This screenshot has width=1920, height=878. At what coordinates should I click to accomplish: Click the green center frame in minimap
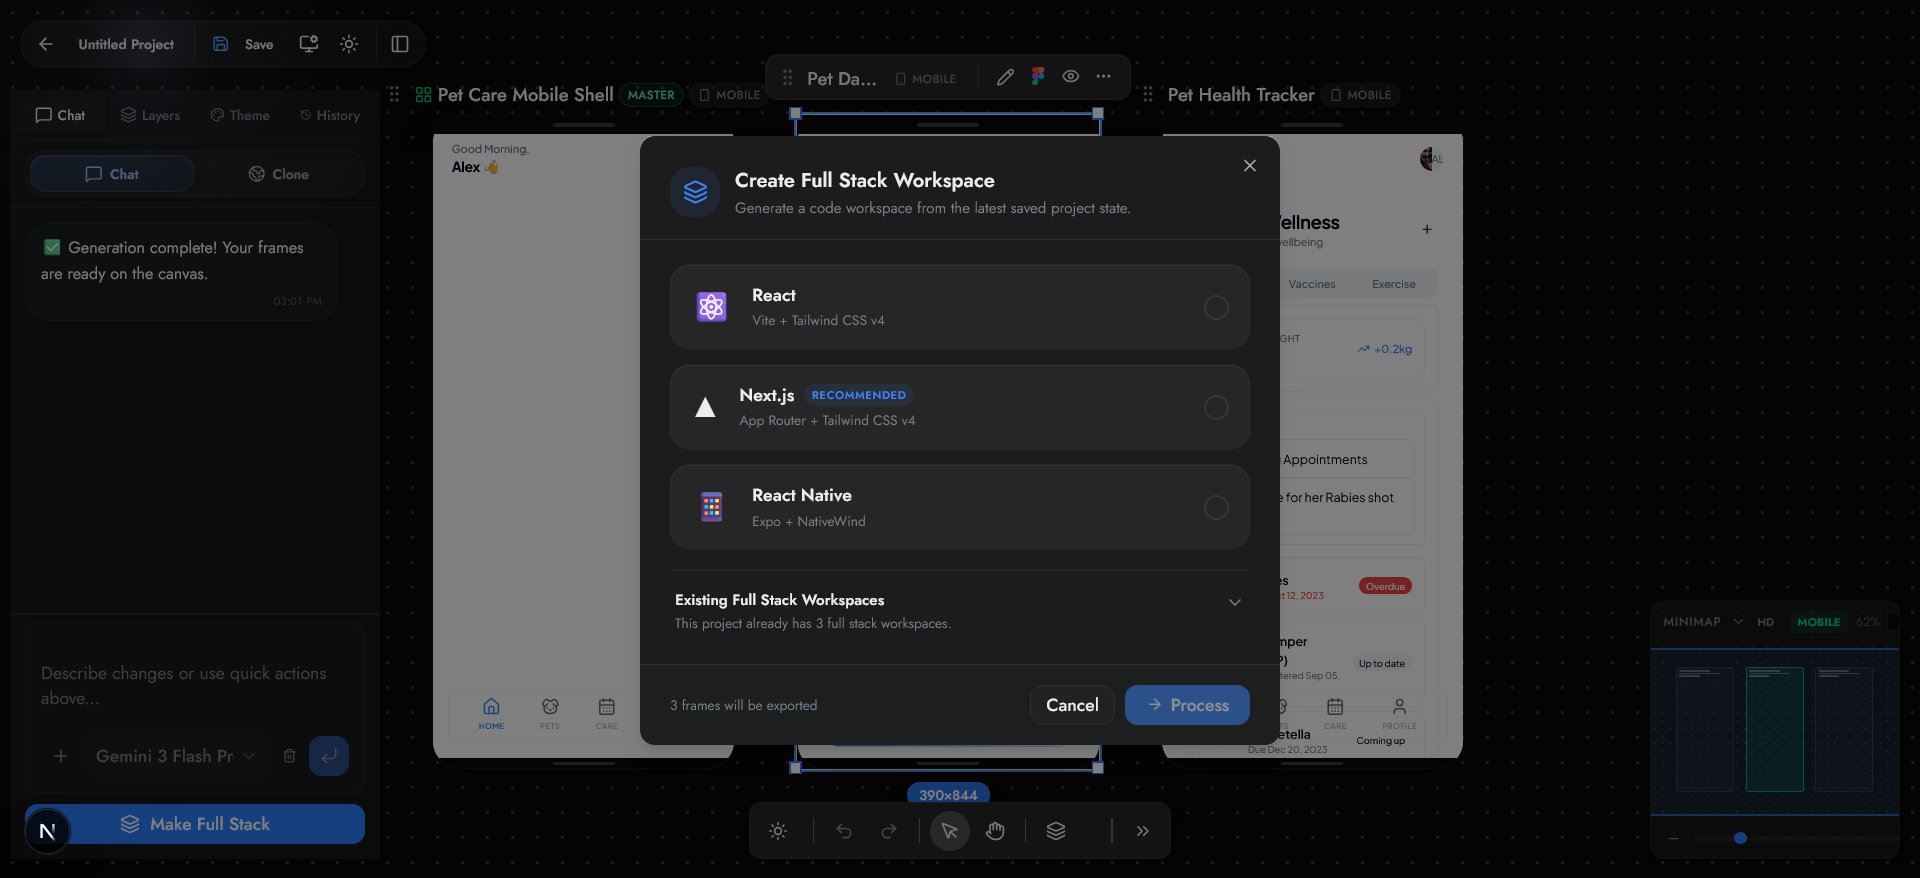pyautogui.click(x=1775, y=730)
